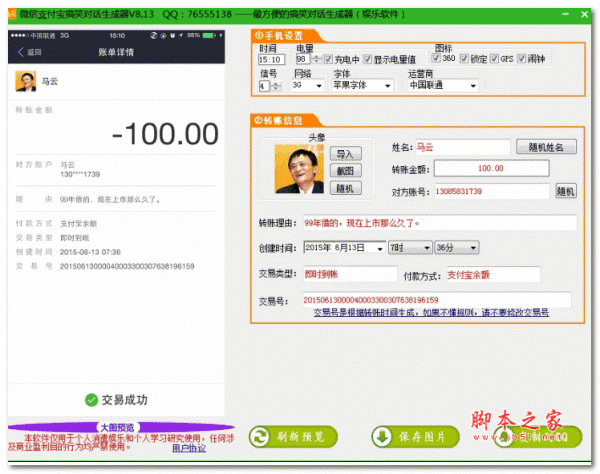The height and width of the screenshot is (474, 600).
Task: Click the 转账信息 section header tab
Action: tap(282, 121)
